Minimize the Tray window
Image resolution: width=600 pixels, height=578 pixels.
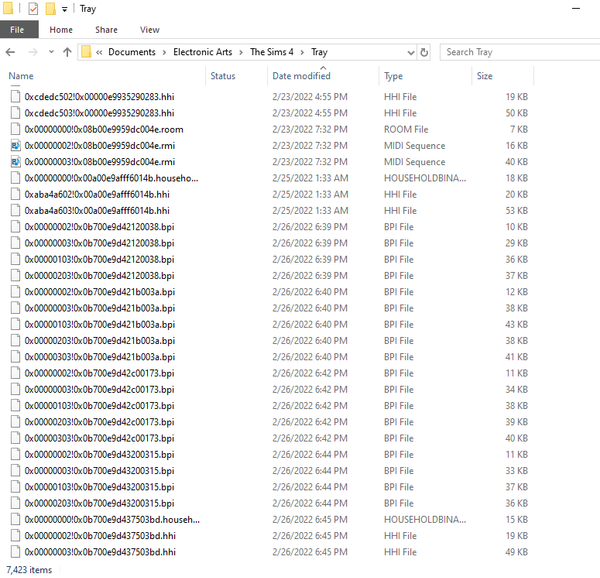tap(576, 9)
